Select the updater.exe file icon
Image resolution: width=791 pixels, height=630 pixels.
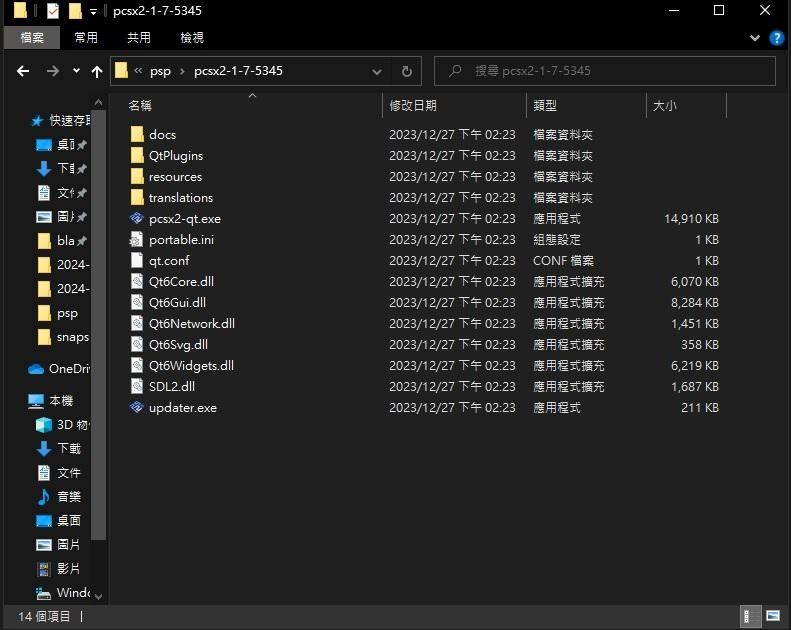(x=138, y=407)
